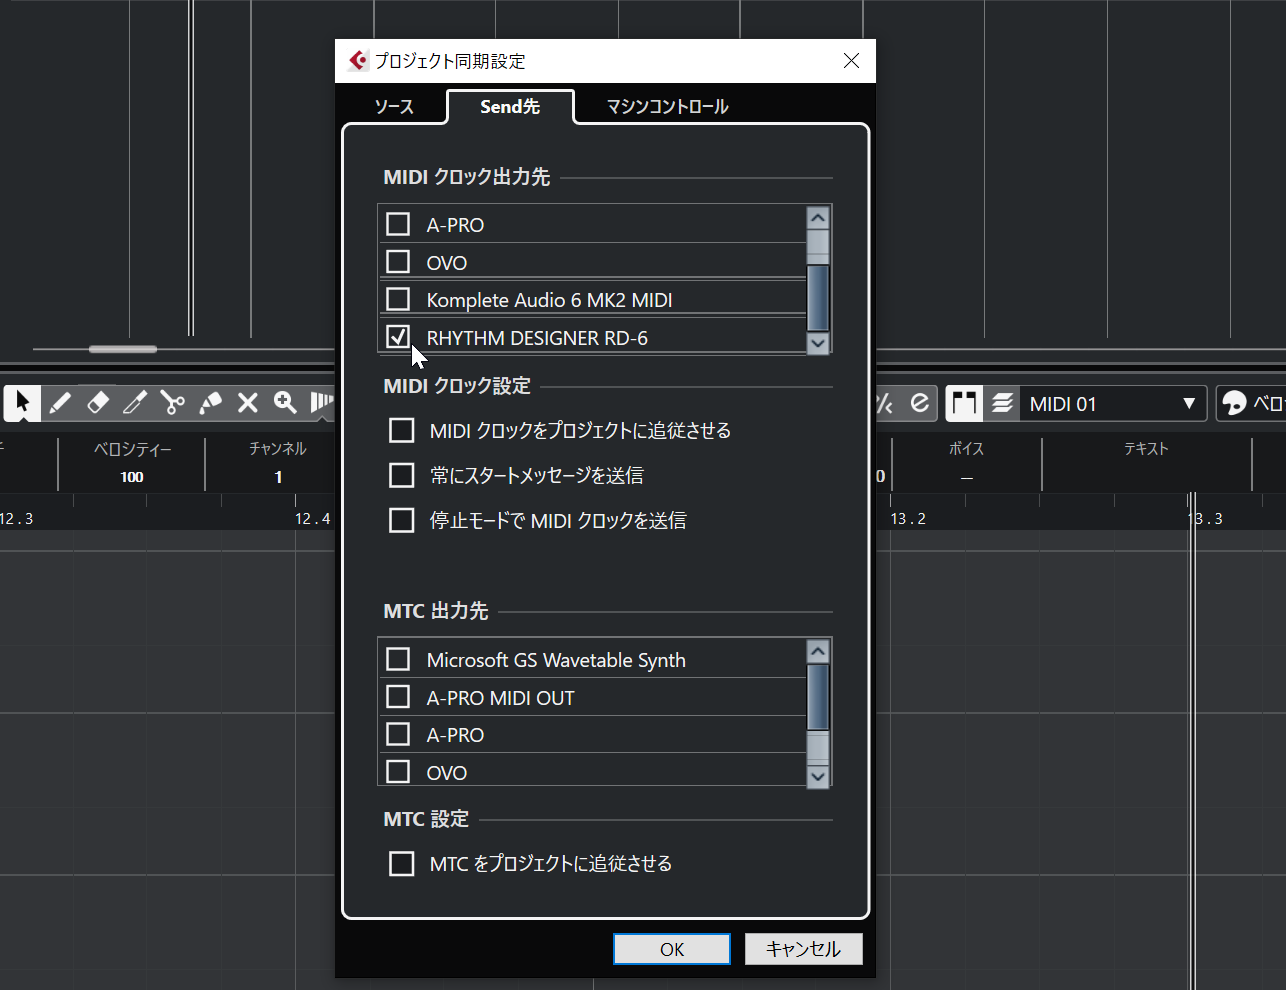Check 常にスタートメッセージを送信
1286x990 pixels.
click(x=401, y=475)
